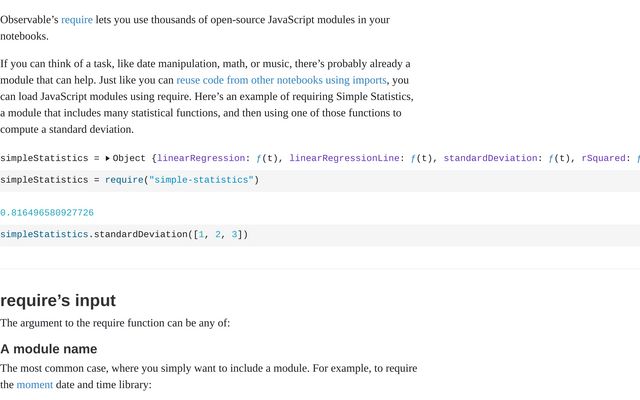Click the 0.816496580927726 output value
The image size is (640, 400).
[x=47, y=213]
